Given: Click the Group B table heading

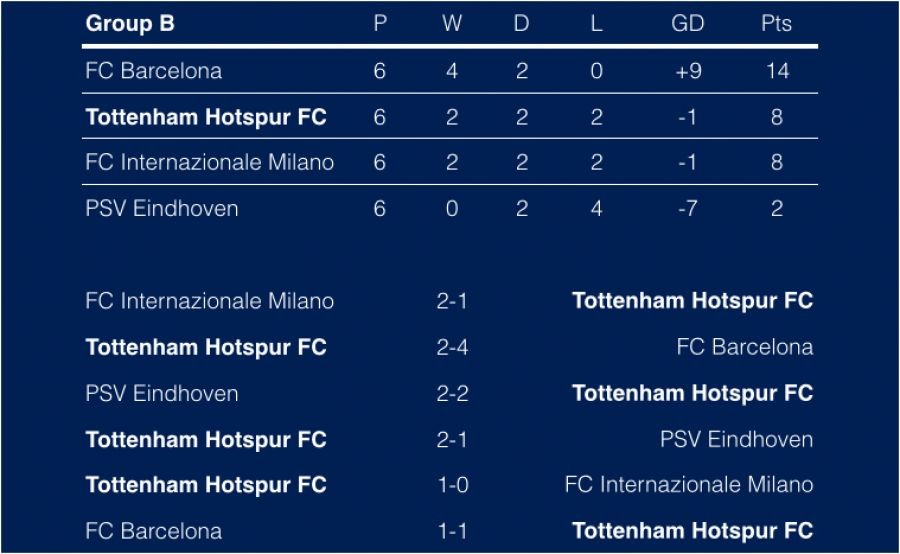Looking at the screenshot, I should click(x=130, y=24).
